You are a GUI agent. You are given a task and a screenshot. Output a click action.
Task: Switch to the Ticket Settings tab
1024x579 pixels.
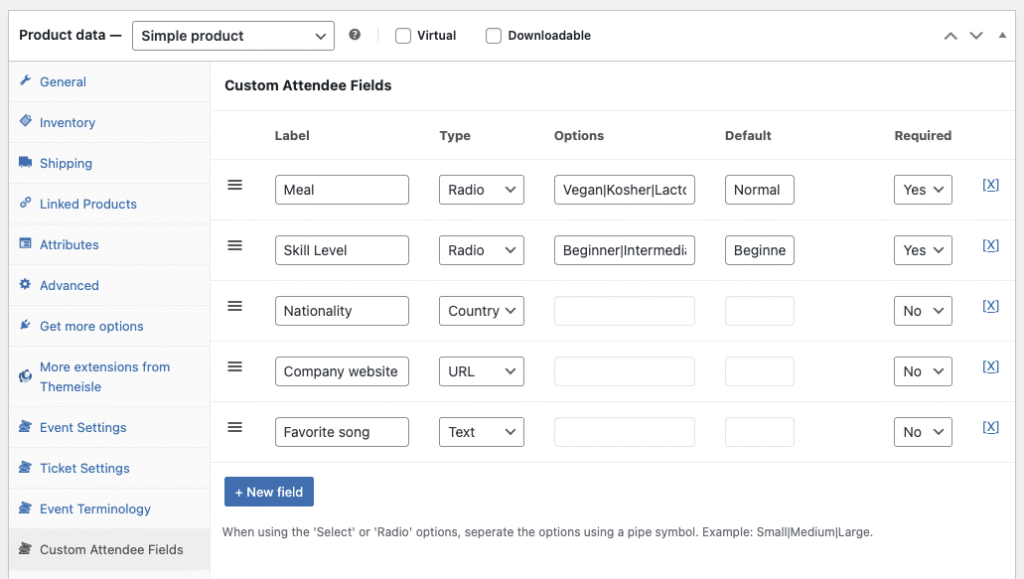84,468
